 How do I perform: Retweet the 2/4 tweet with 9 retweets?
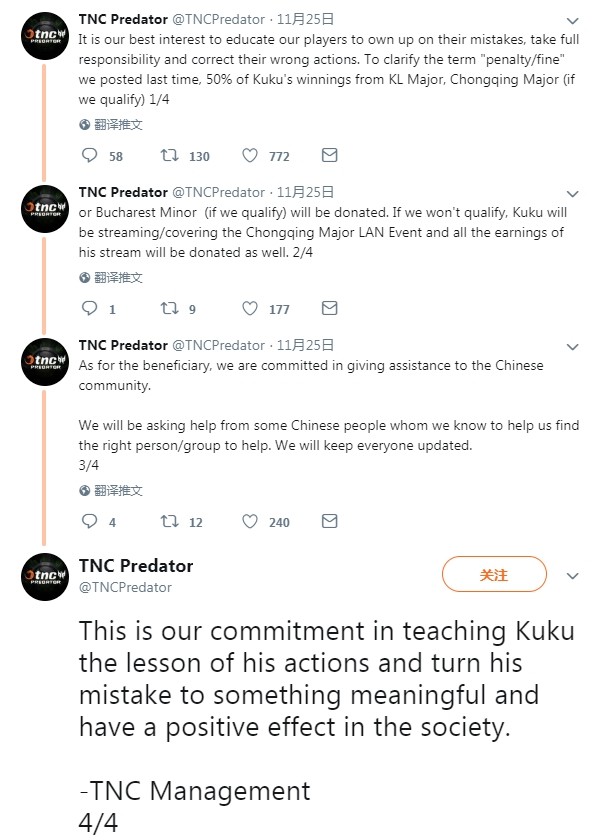171,309
